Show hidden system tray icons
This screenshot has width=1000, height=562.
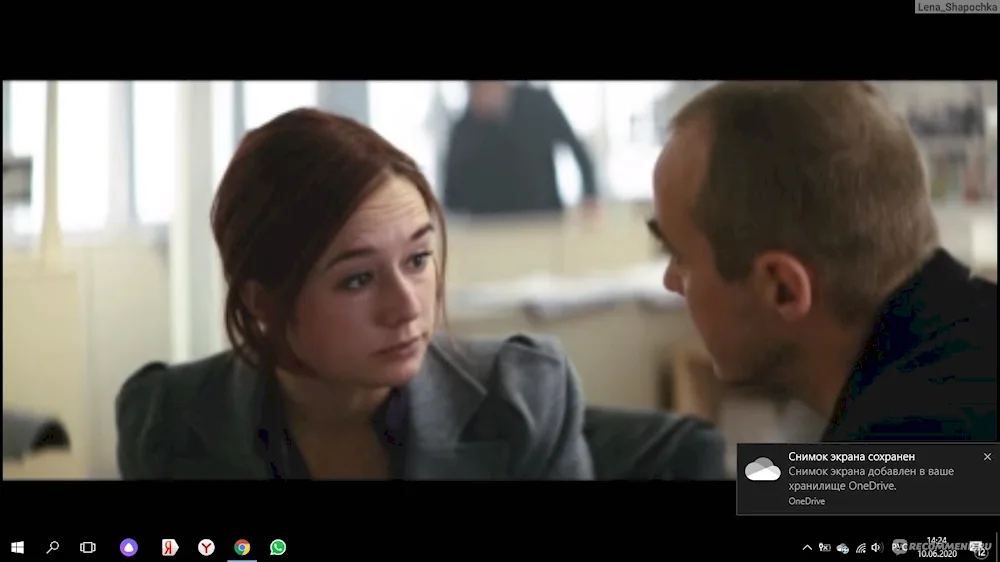807,547
